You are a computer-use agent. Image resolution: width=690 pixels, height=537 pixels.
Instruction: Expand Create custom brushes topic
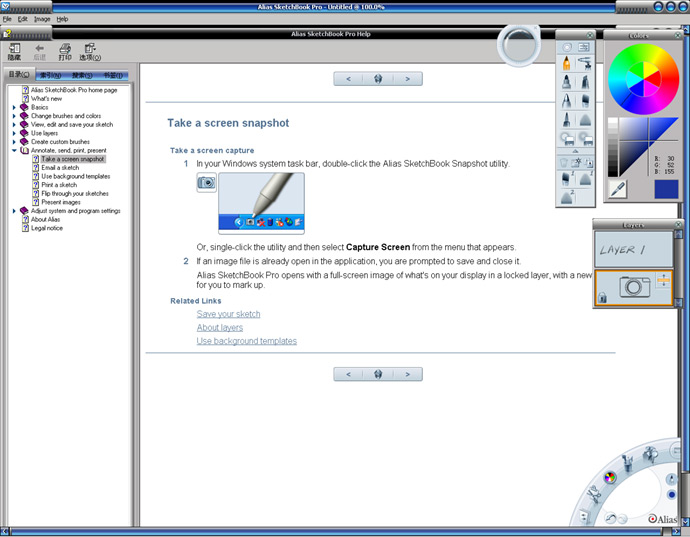14,142
